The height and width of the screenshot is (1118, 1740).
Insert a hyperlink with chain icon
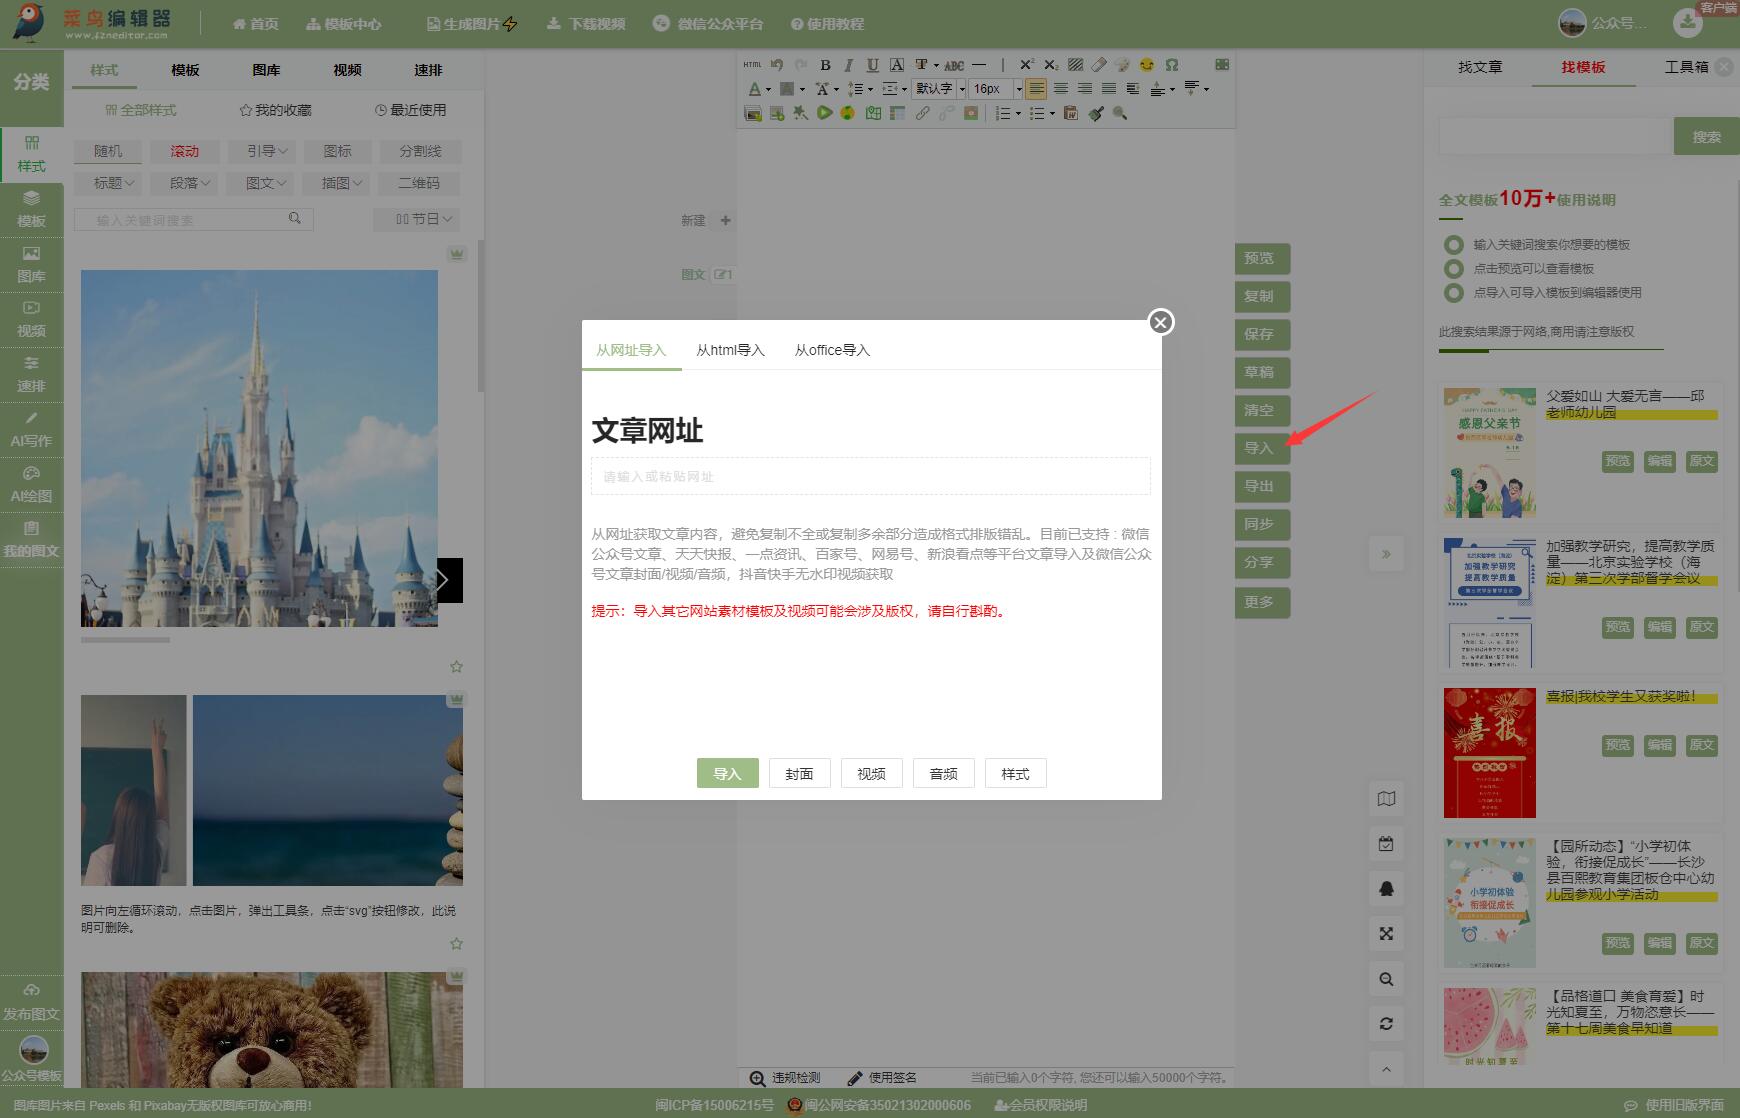tap(922, 113)
